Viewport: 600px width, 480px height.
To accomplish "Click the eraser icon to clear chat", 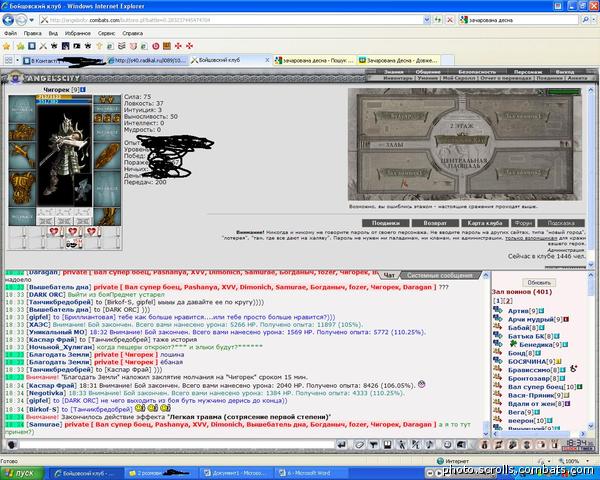I will (359, 444).
